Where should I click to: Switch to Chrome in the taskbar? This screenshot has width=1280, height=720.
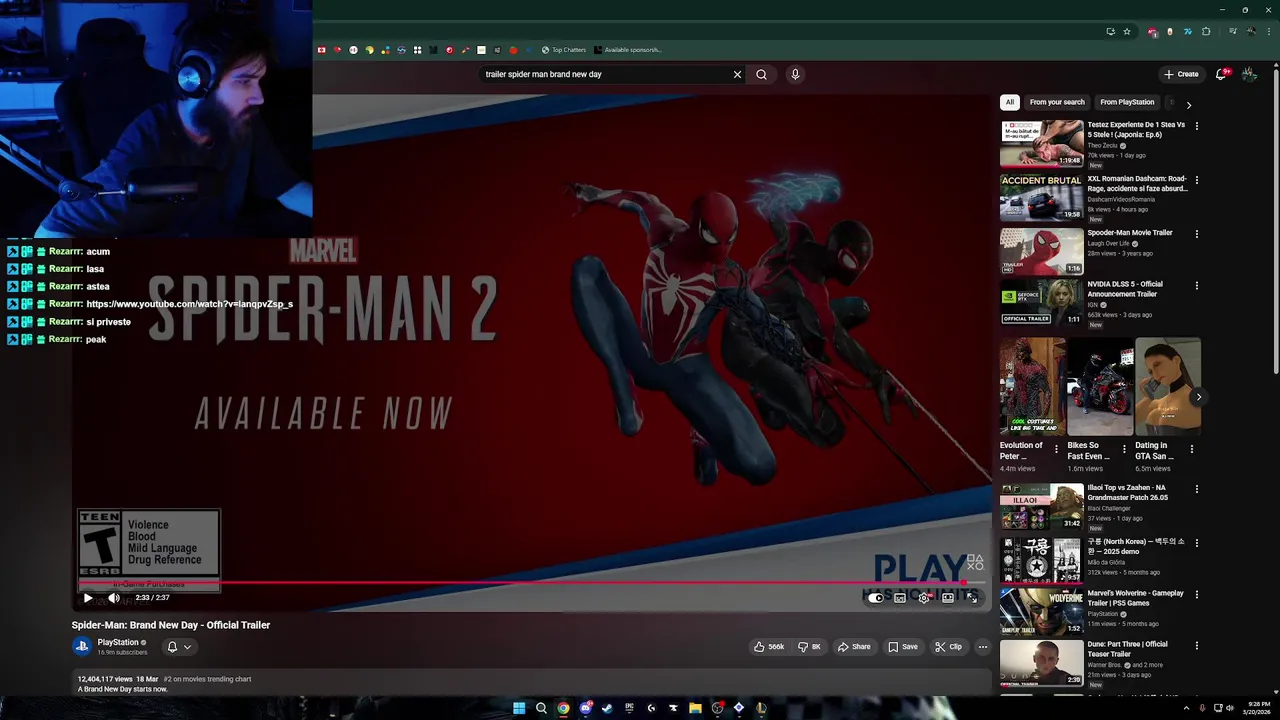pos(563,708)
